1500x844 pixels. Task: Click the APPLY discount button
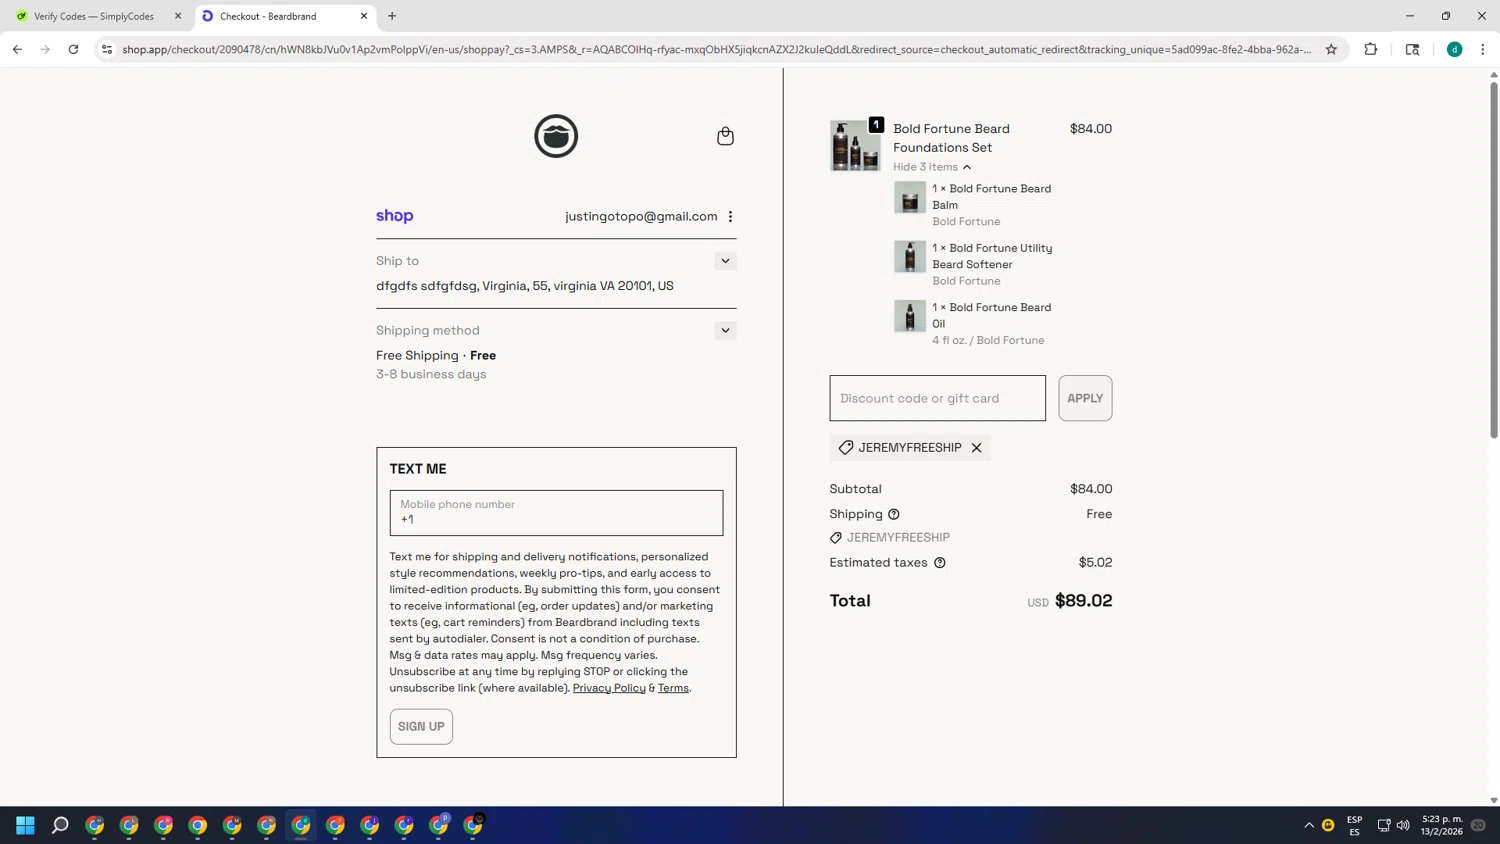coord(1085,398)
